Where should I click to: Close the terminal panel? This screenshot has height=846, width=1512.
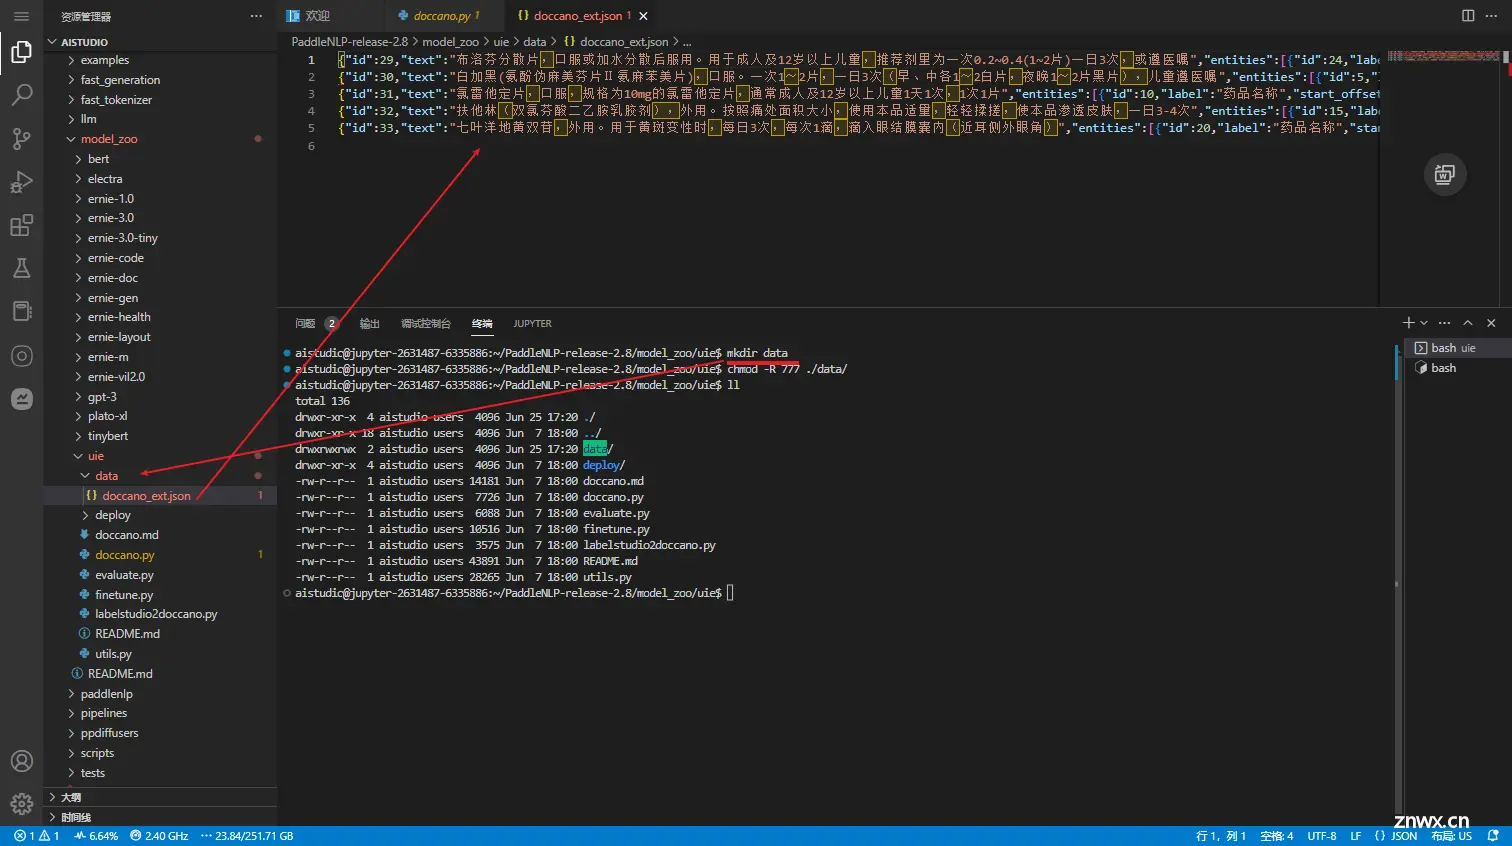[1491, 323]
